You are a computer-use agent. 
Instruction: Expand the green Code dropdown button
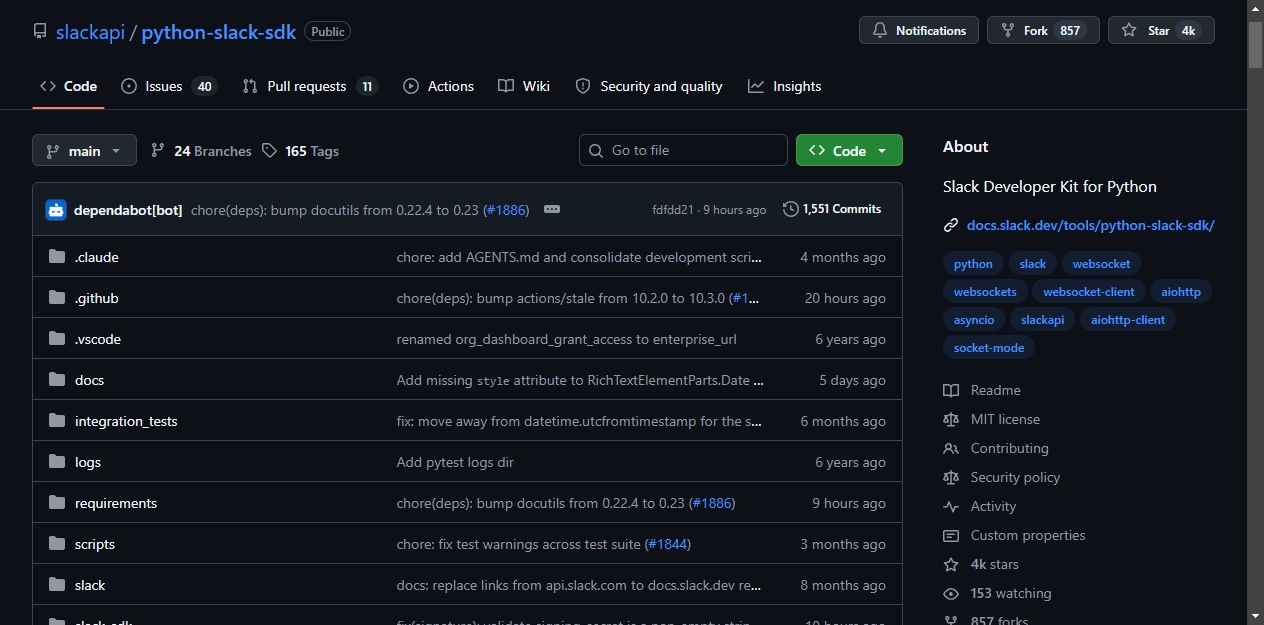(x=849, y=150)
